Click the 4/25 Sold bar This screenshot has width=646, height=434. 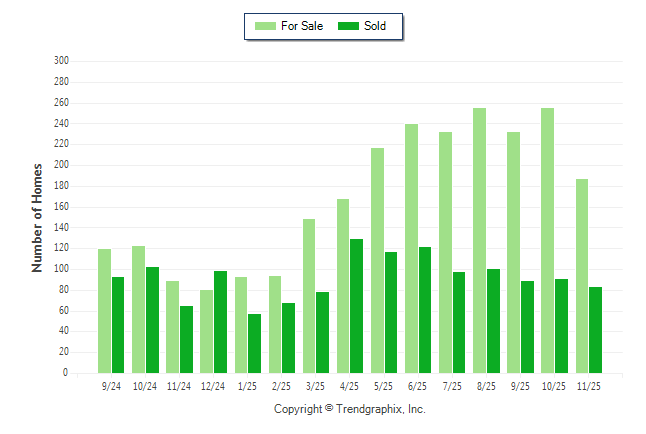pos(357,306)
